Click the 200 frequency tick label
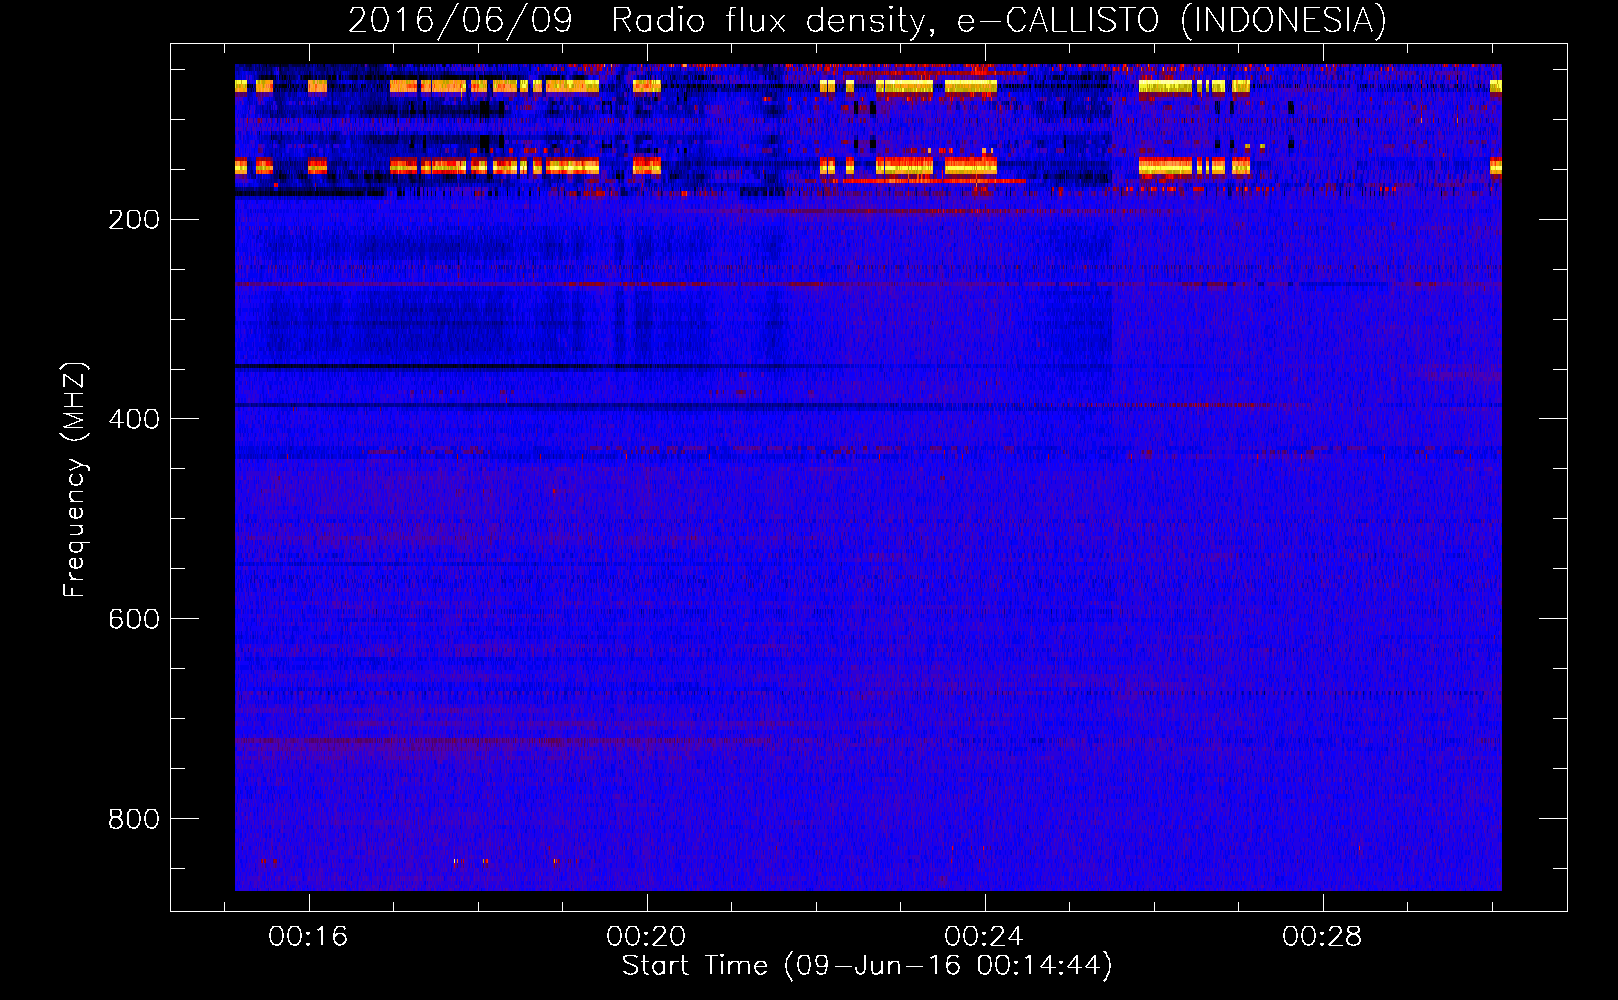1618x1000 pixels. pyautogui.click(x=134, y=220)
